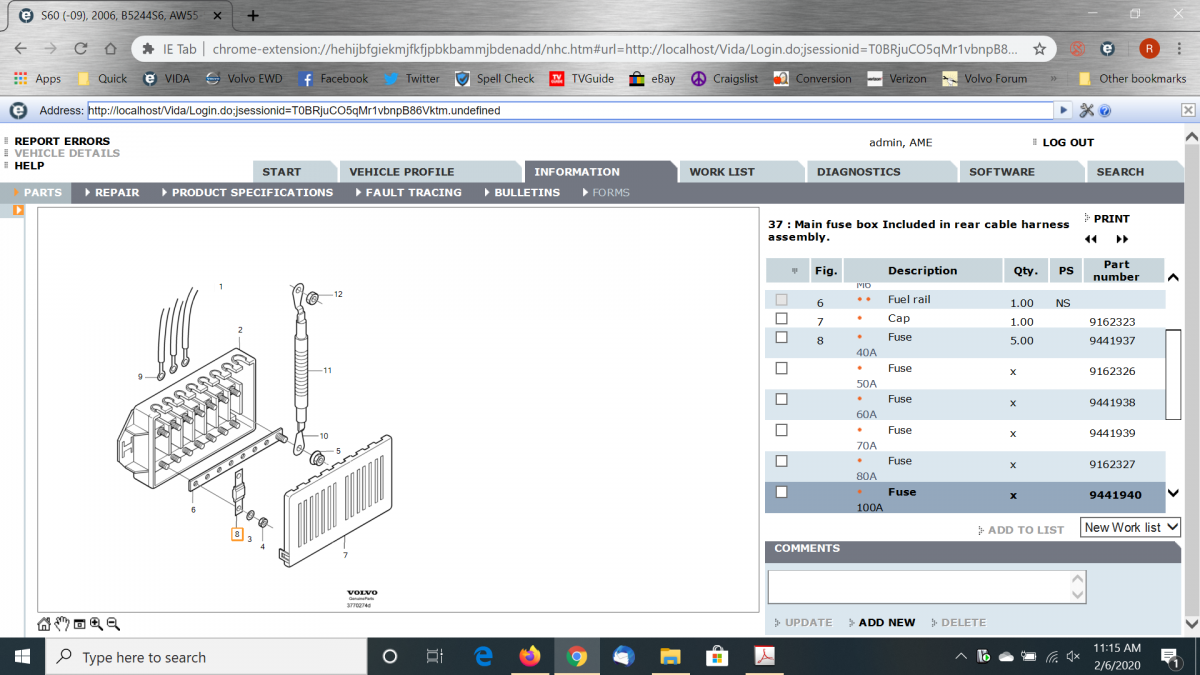Select checkbox for Fuse 100A 9441940
1200x675 pixels.
pos(782,492)
